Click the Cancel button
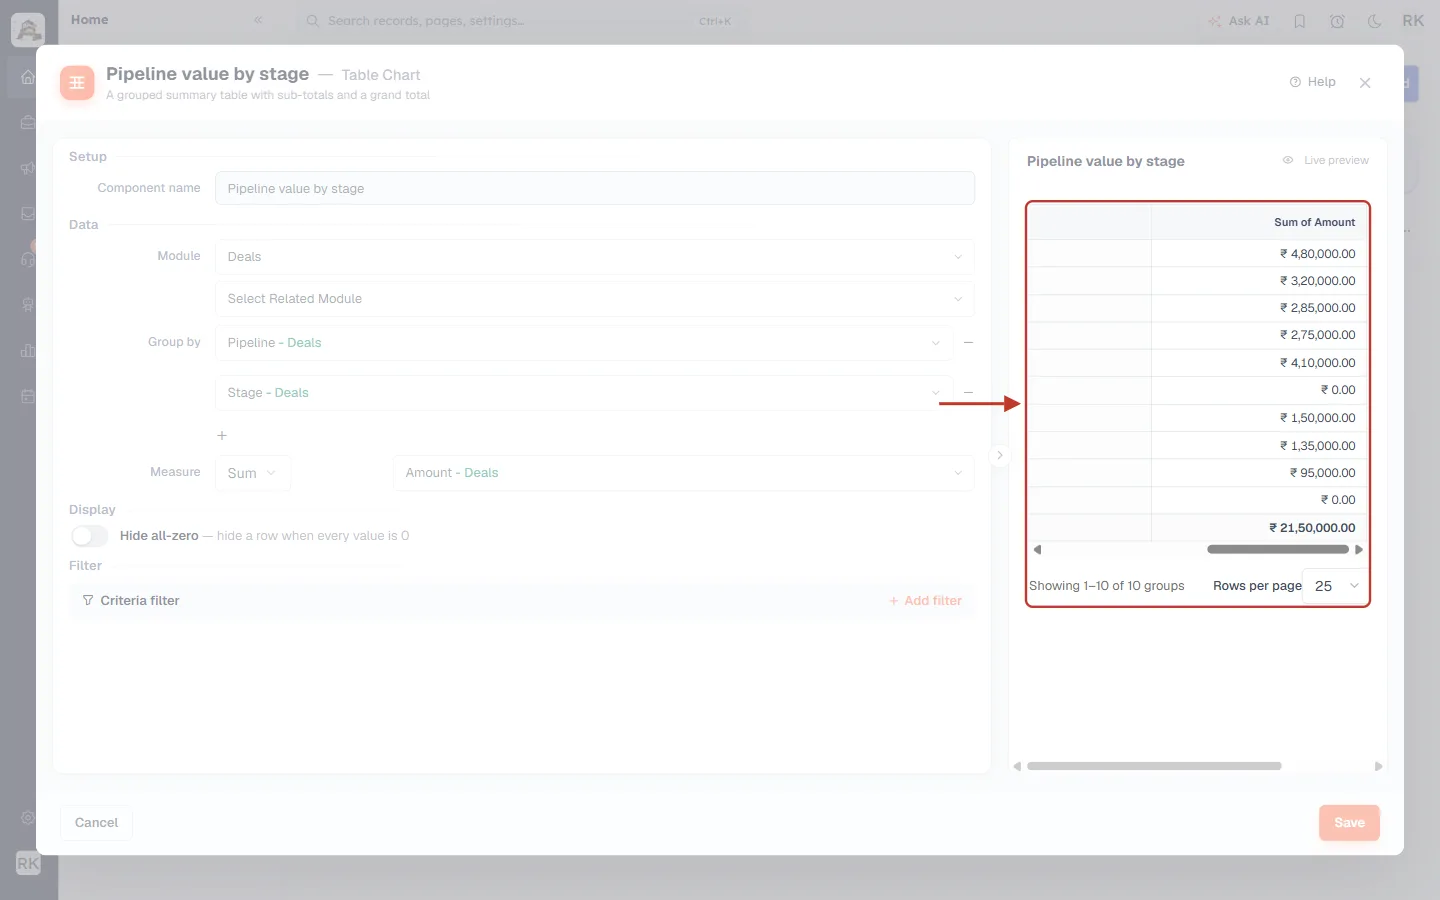1440x900 pixels. click(x=96, y=823)
